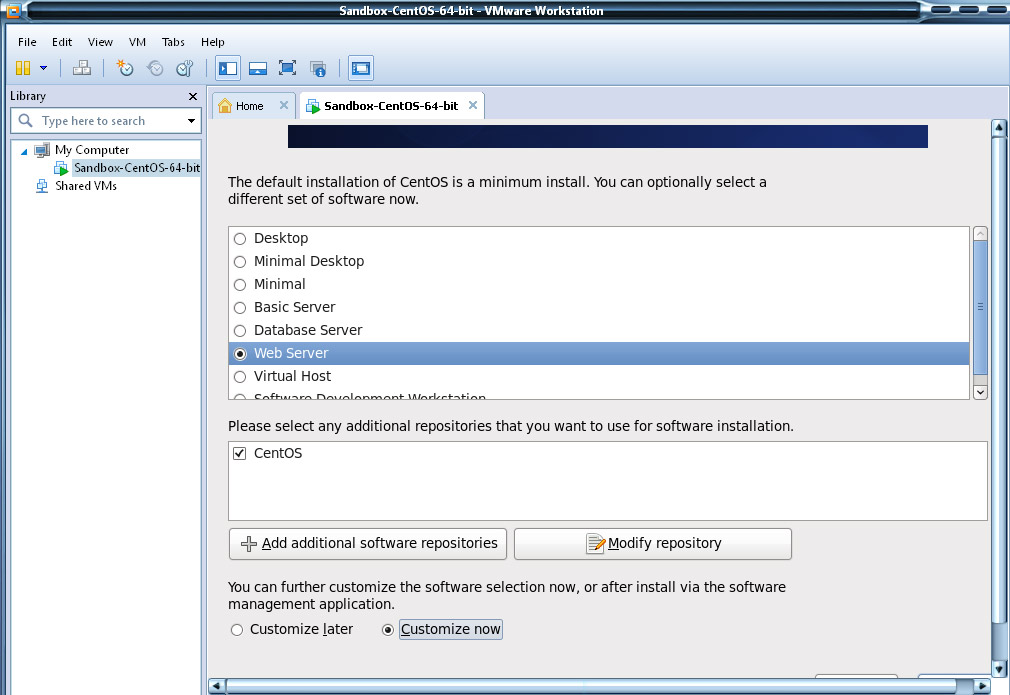Select the Virtual Host option
Image resolution: width=1010 pixels, height=695 pixels.
coord(240,377)
